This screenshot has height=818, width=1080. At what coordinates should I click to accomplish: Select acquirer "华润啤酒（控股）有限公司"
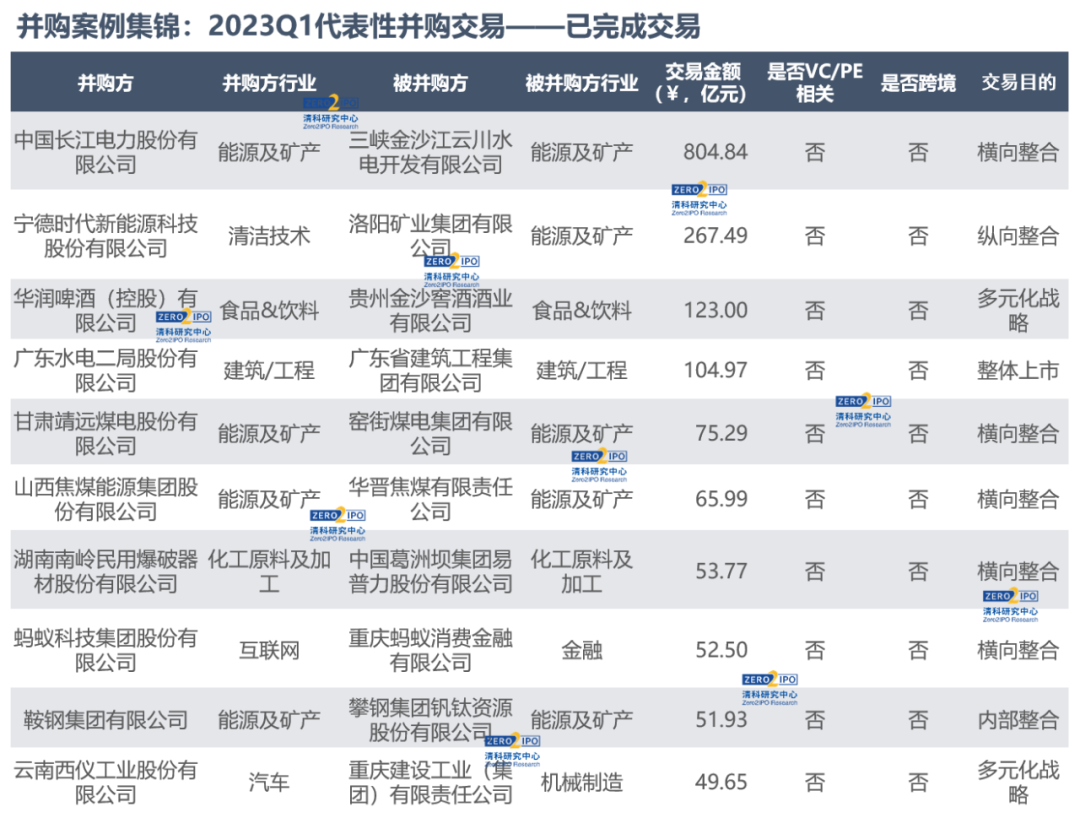point(105,311)
